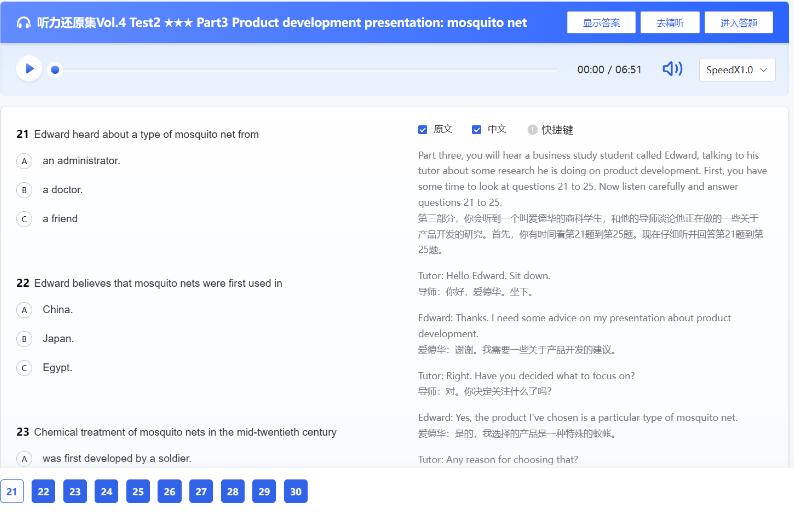Select option B 'a doctor' for question 21
Image resolution: width=794 pixels, height=513 pixels.
[24, 190]
